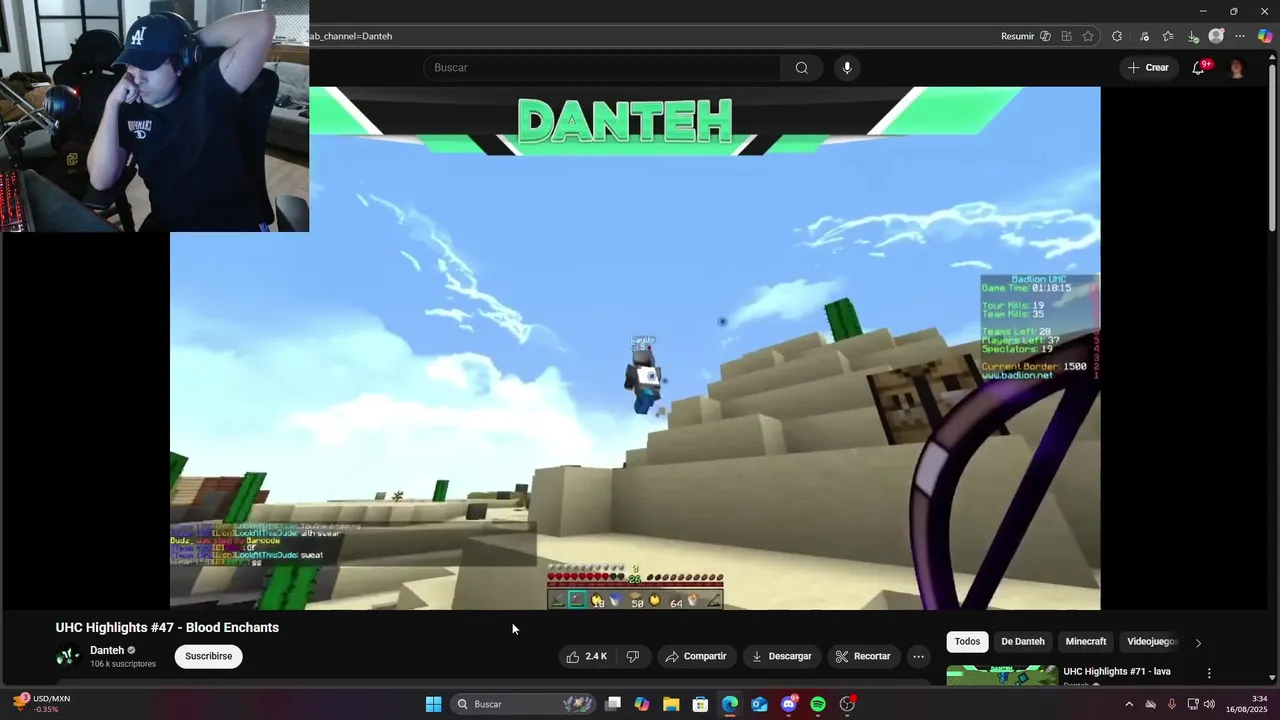Open UHC Highlights #71 - lava video
This screenshot has width=1280, height=720.
(x=1117, y=672)
